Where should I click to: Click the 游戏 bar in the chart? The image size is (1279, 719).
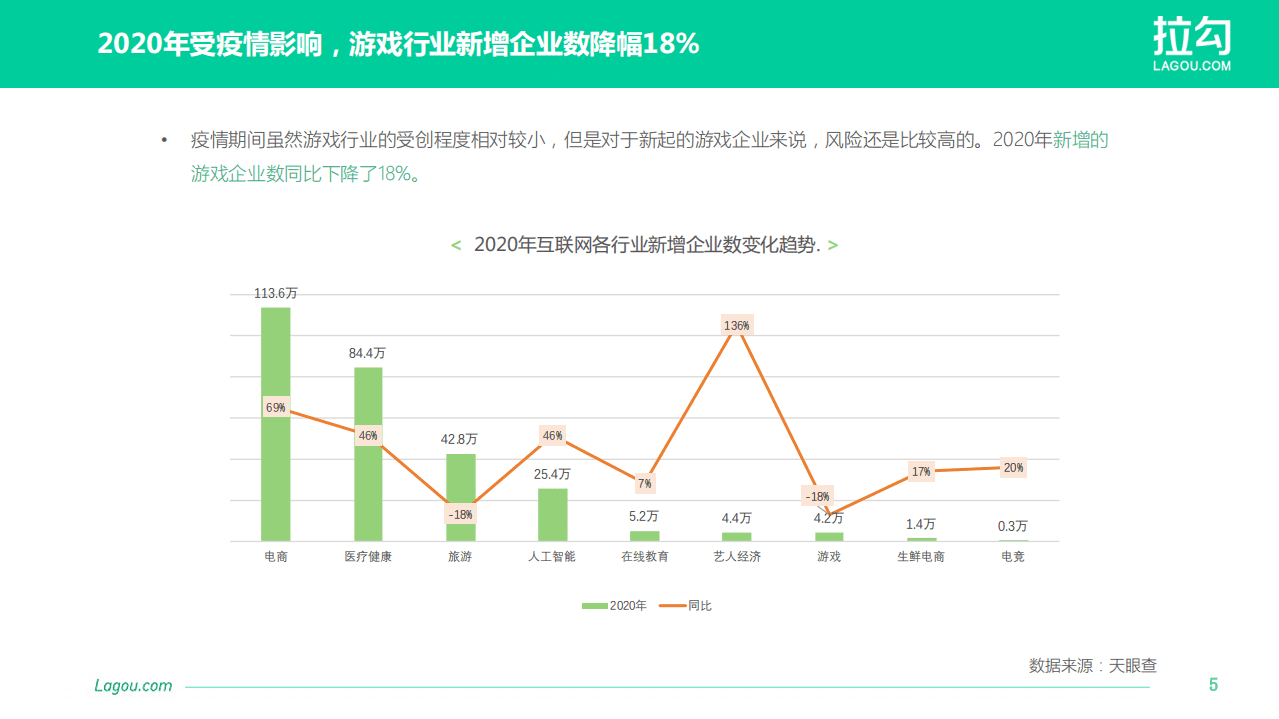[827, 535]
